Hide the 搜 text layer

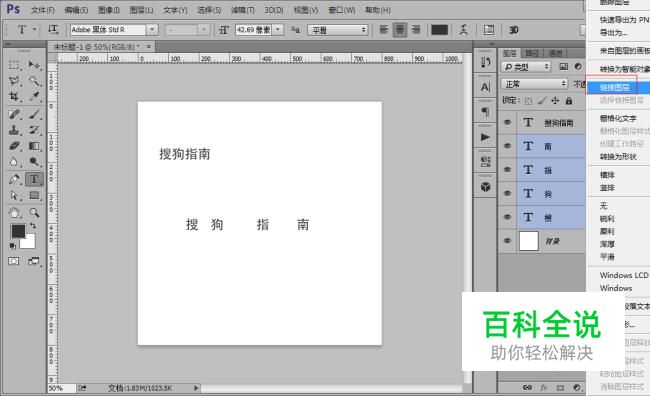(x=507, y=217)
